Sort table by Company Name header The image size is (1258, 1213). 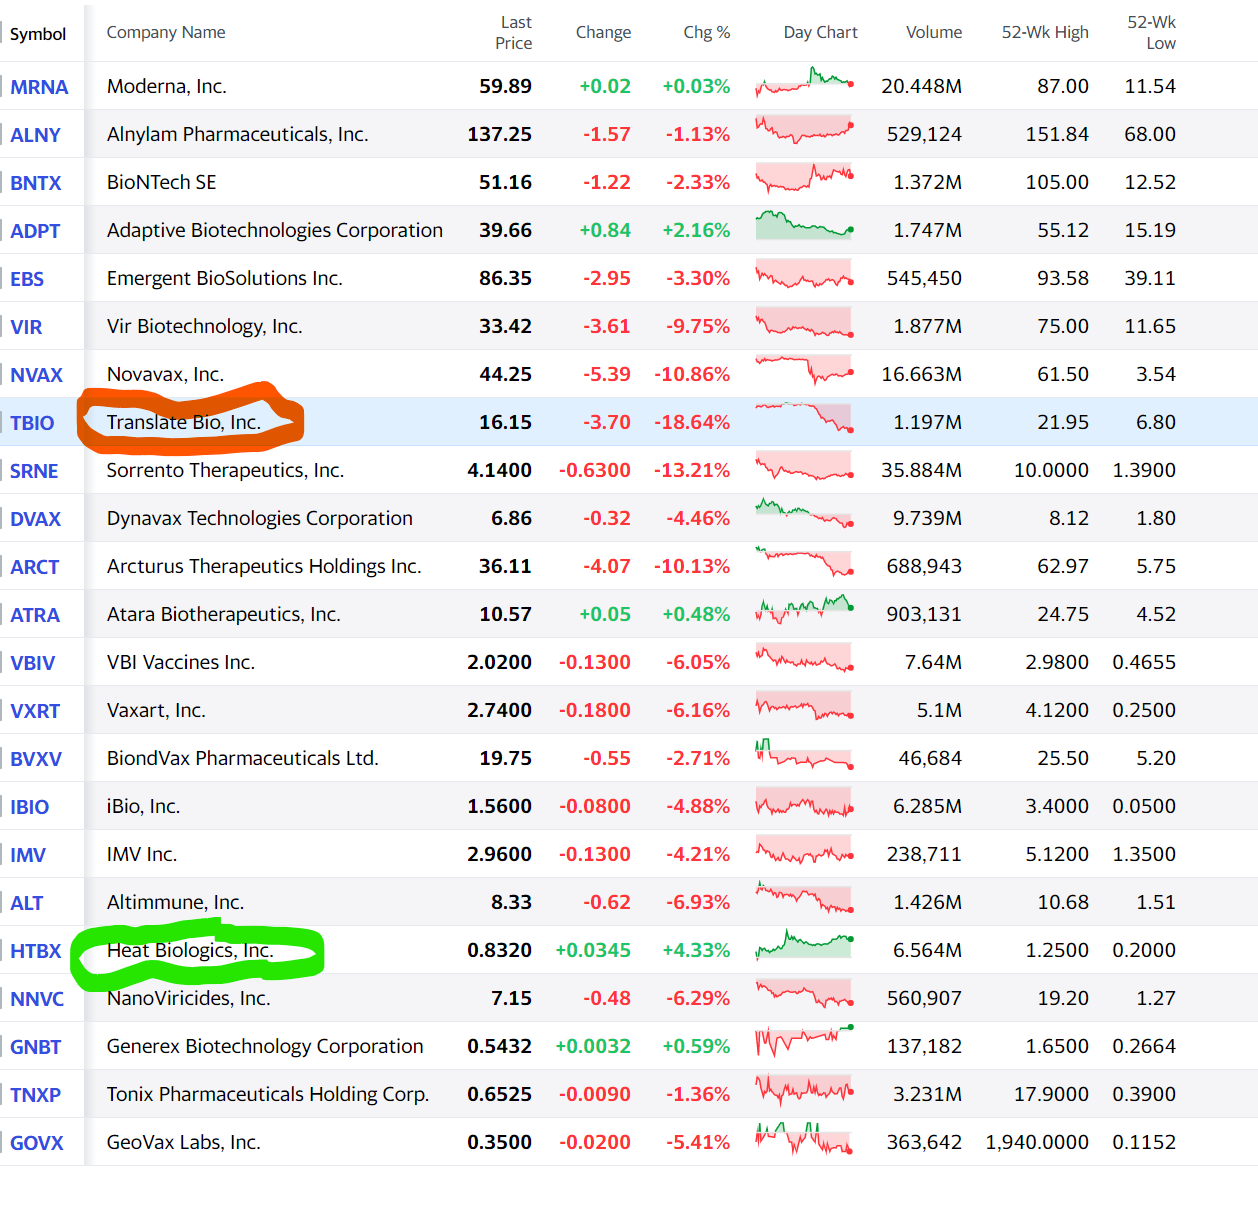[166, 33]
